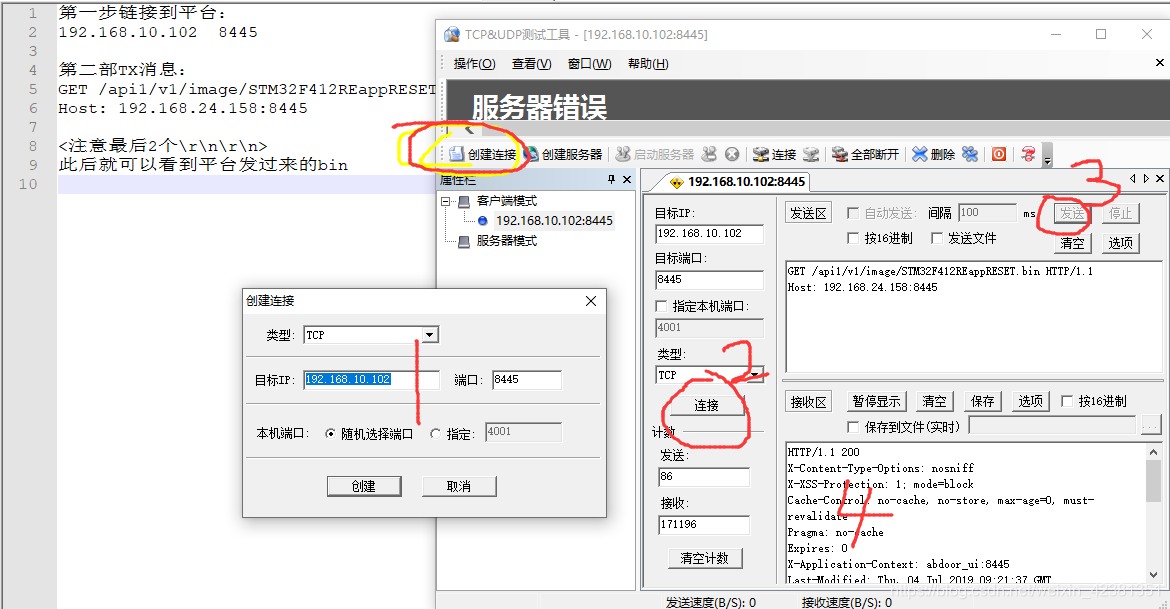Click the 连接 toolbar icon
The image size is (1170, 609).
pos(760,154)
